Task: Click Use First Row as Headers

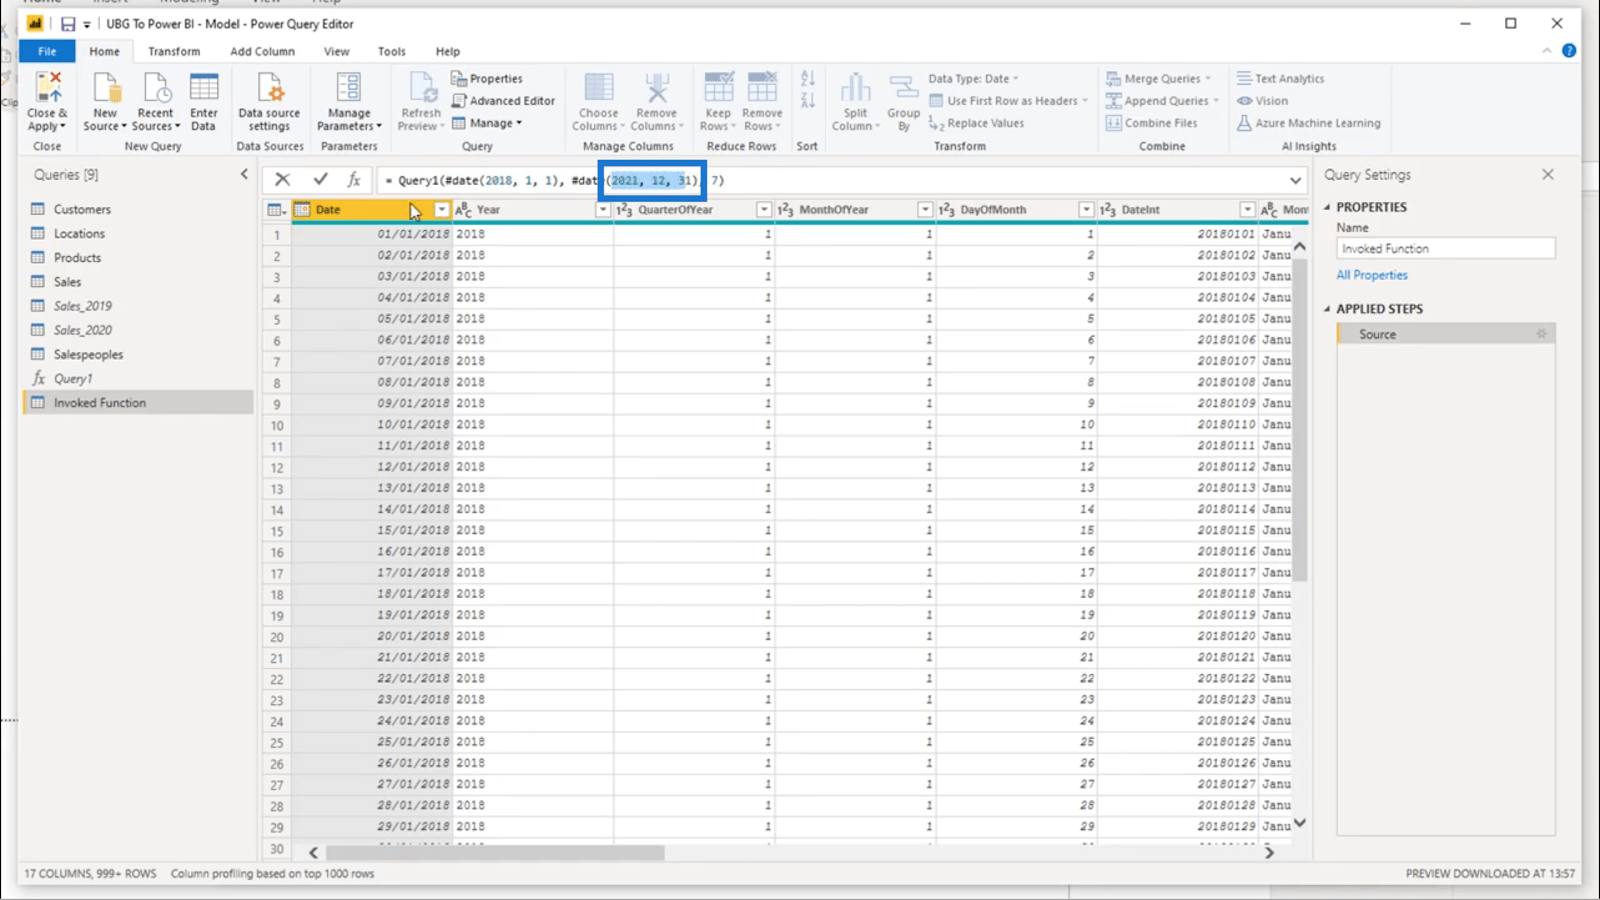Action: point(1008,100)
